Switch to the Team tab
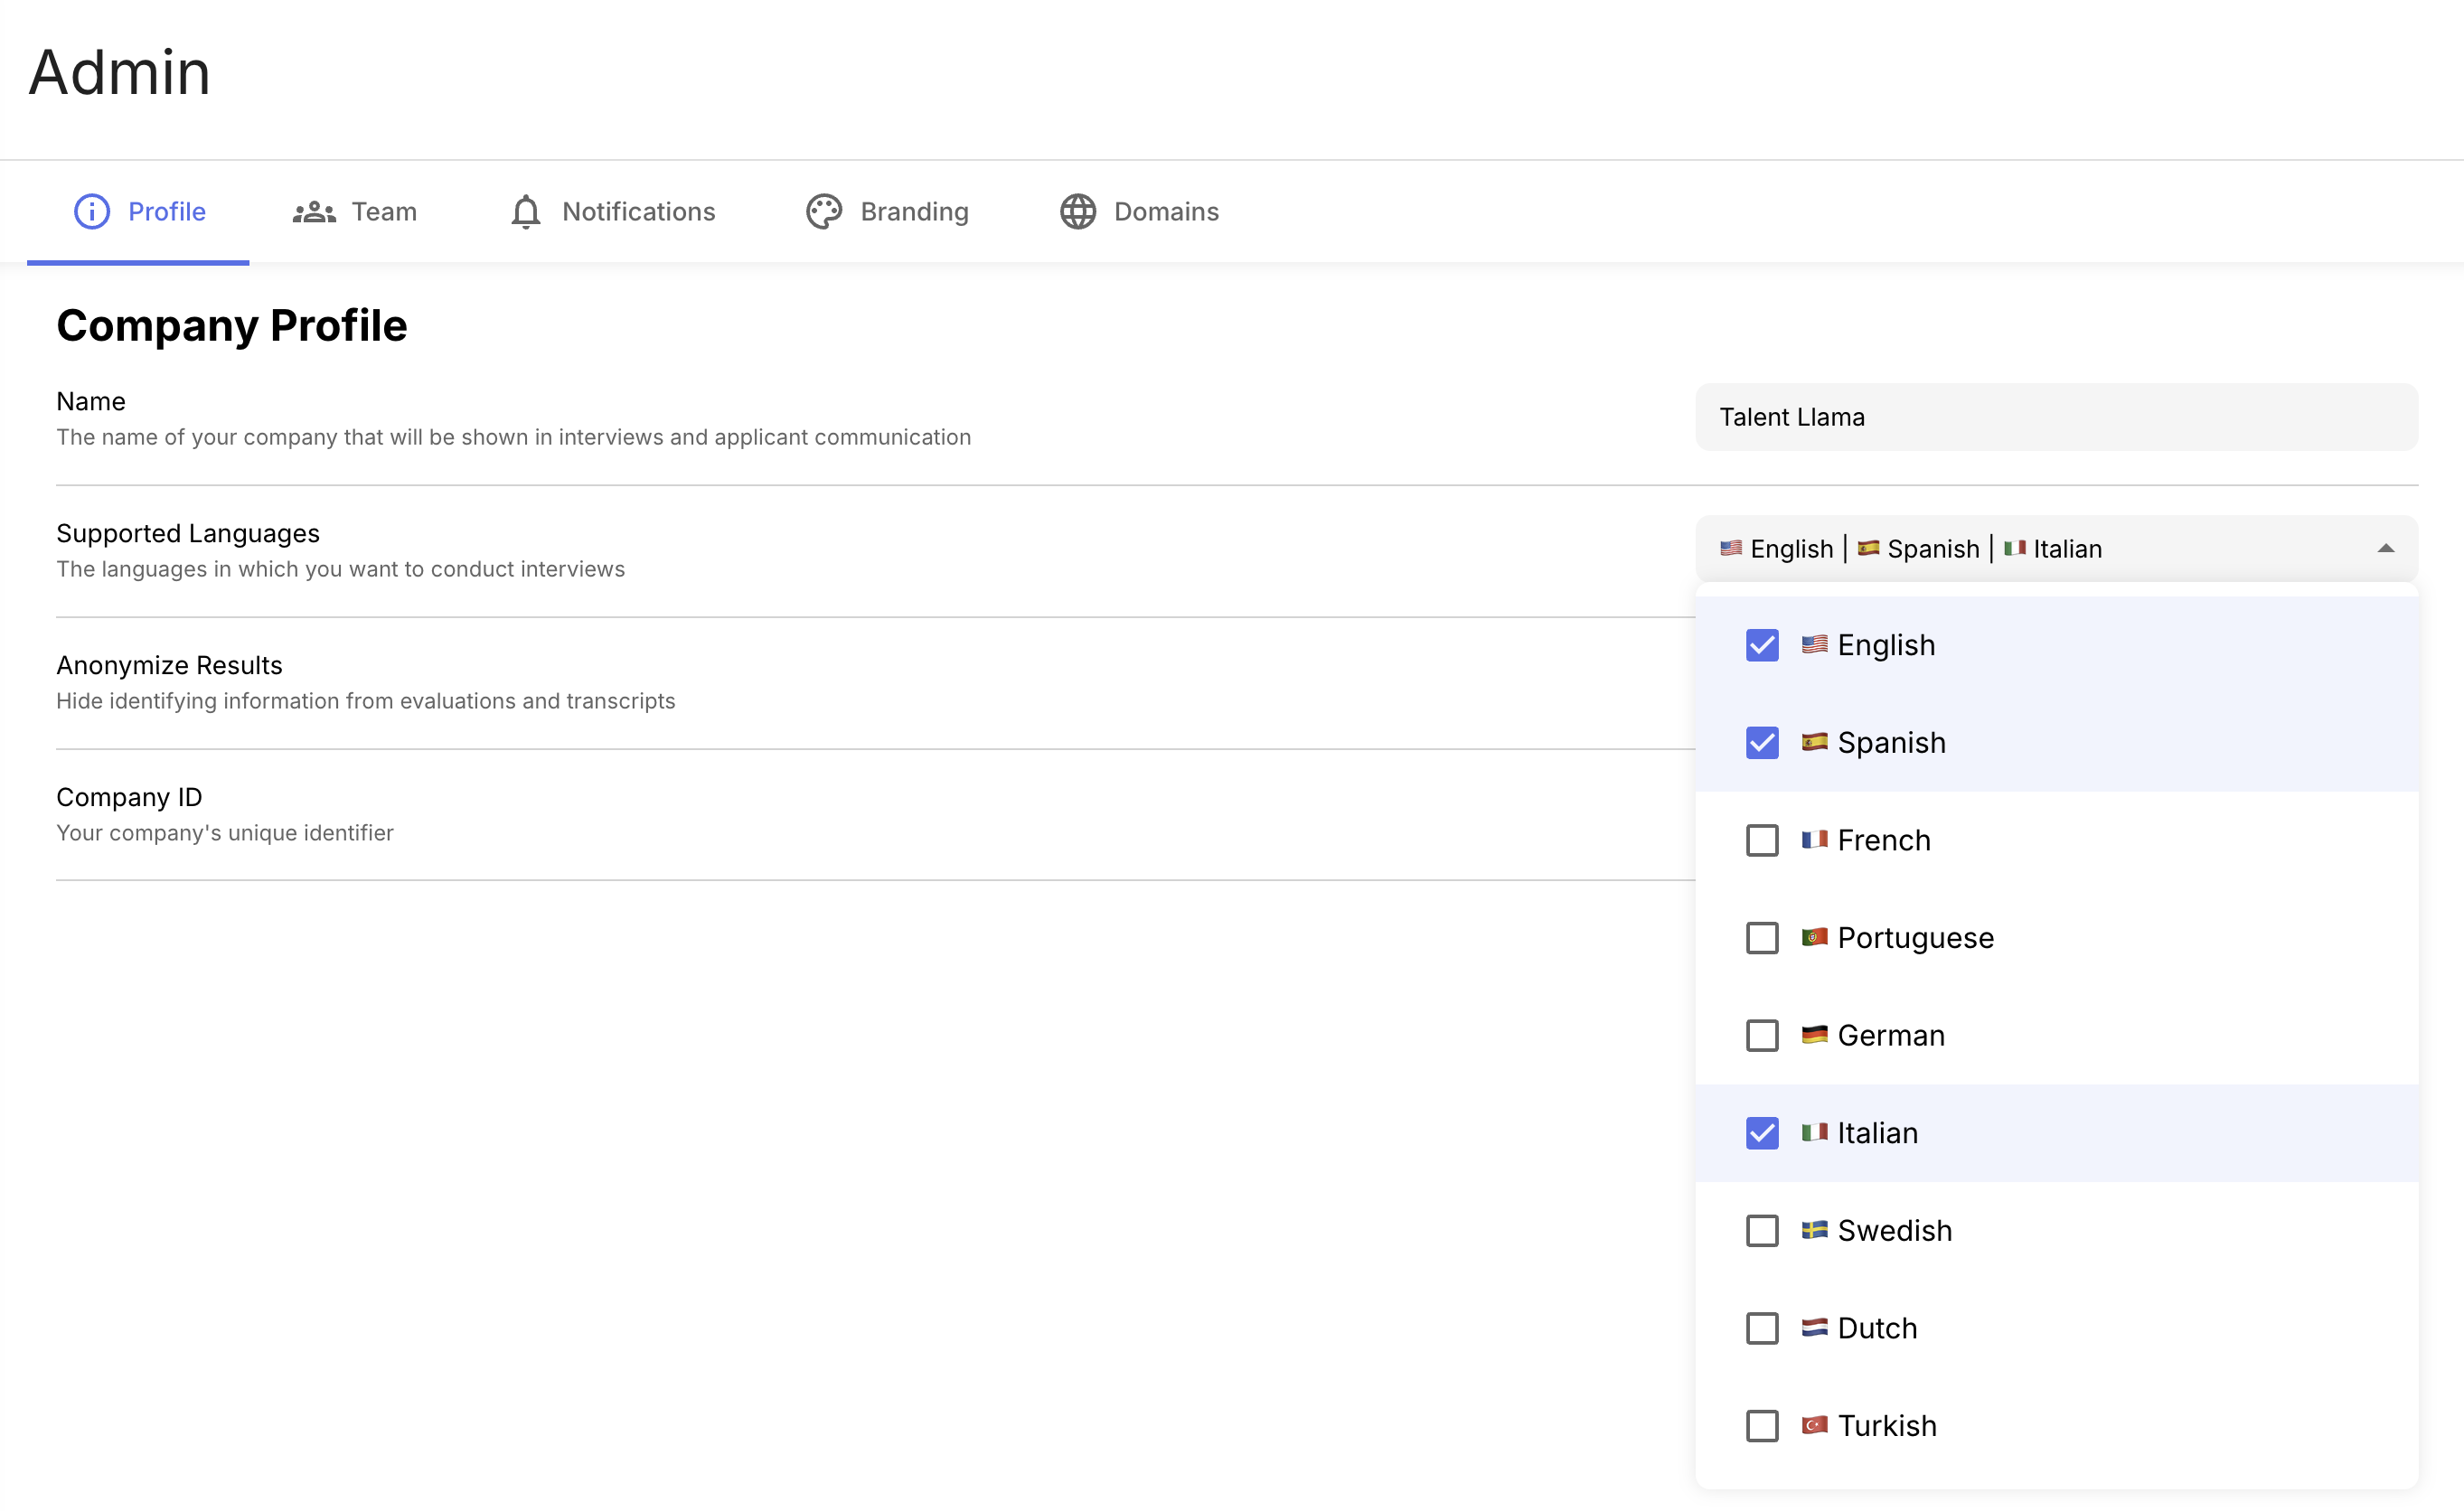This screenshot has height=1511, width=2464. (x=384, y=212)
